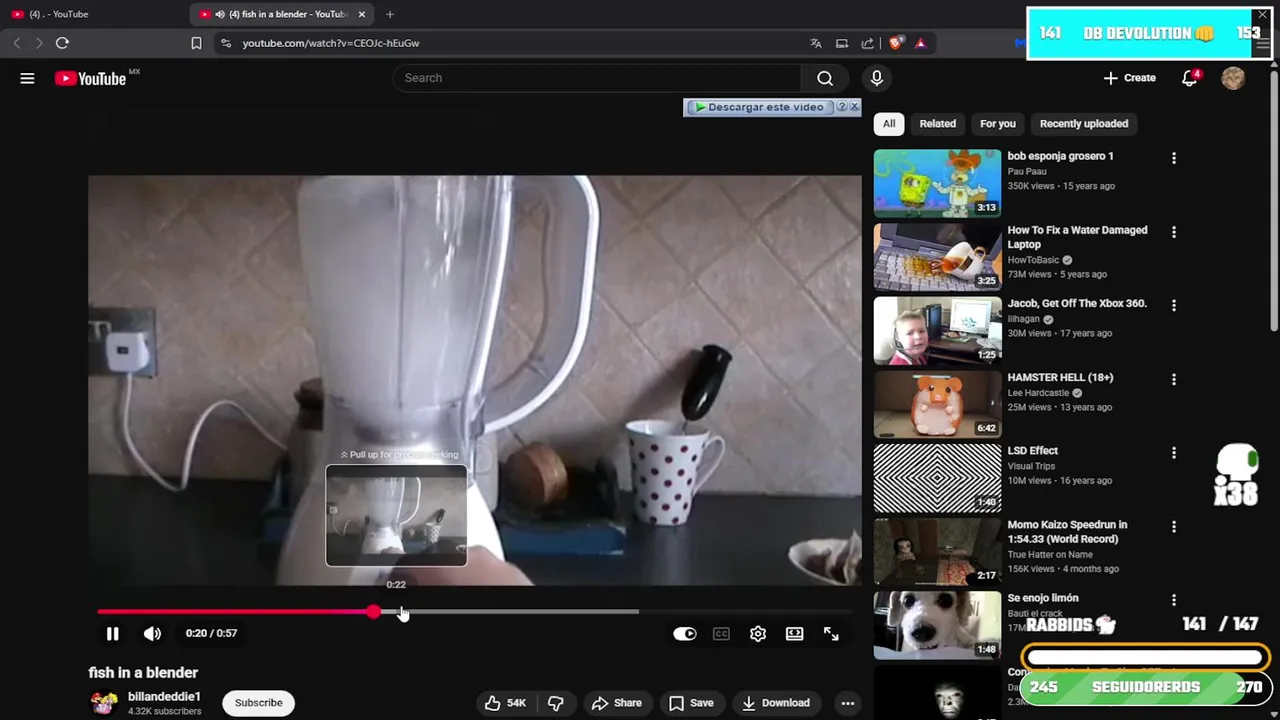Open Brave Rewards triangle icon
Image resolution: width=1280 pixels, height=720 pixels.
920,43
